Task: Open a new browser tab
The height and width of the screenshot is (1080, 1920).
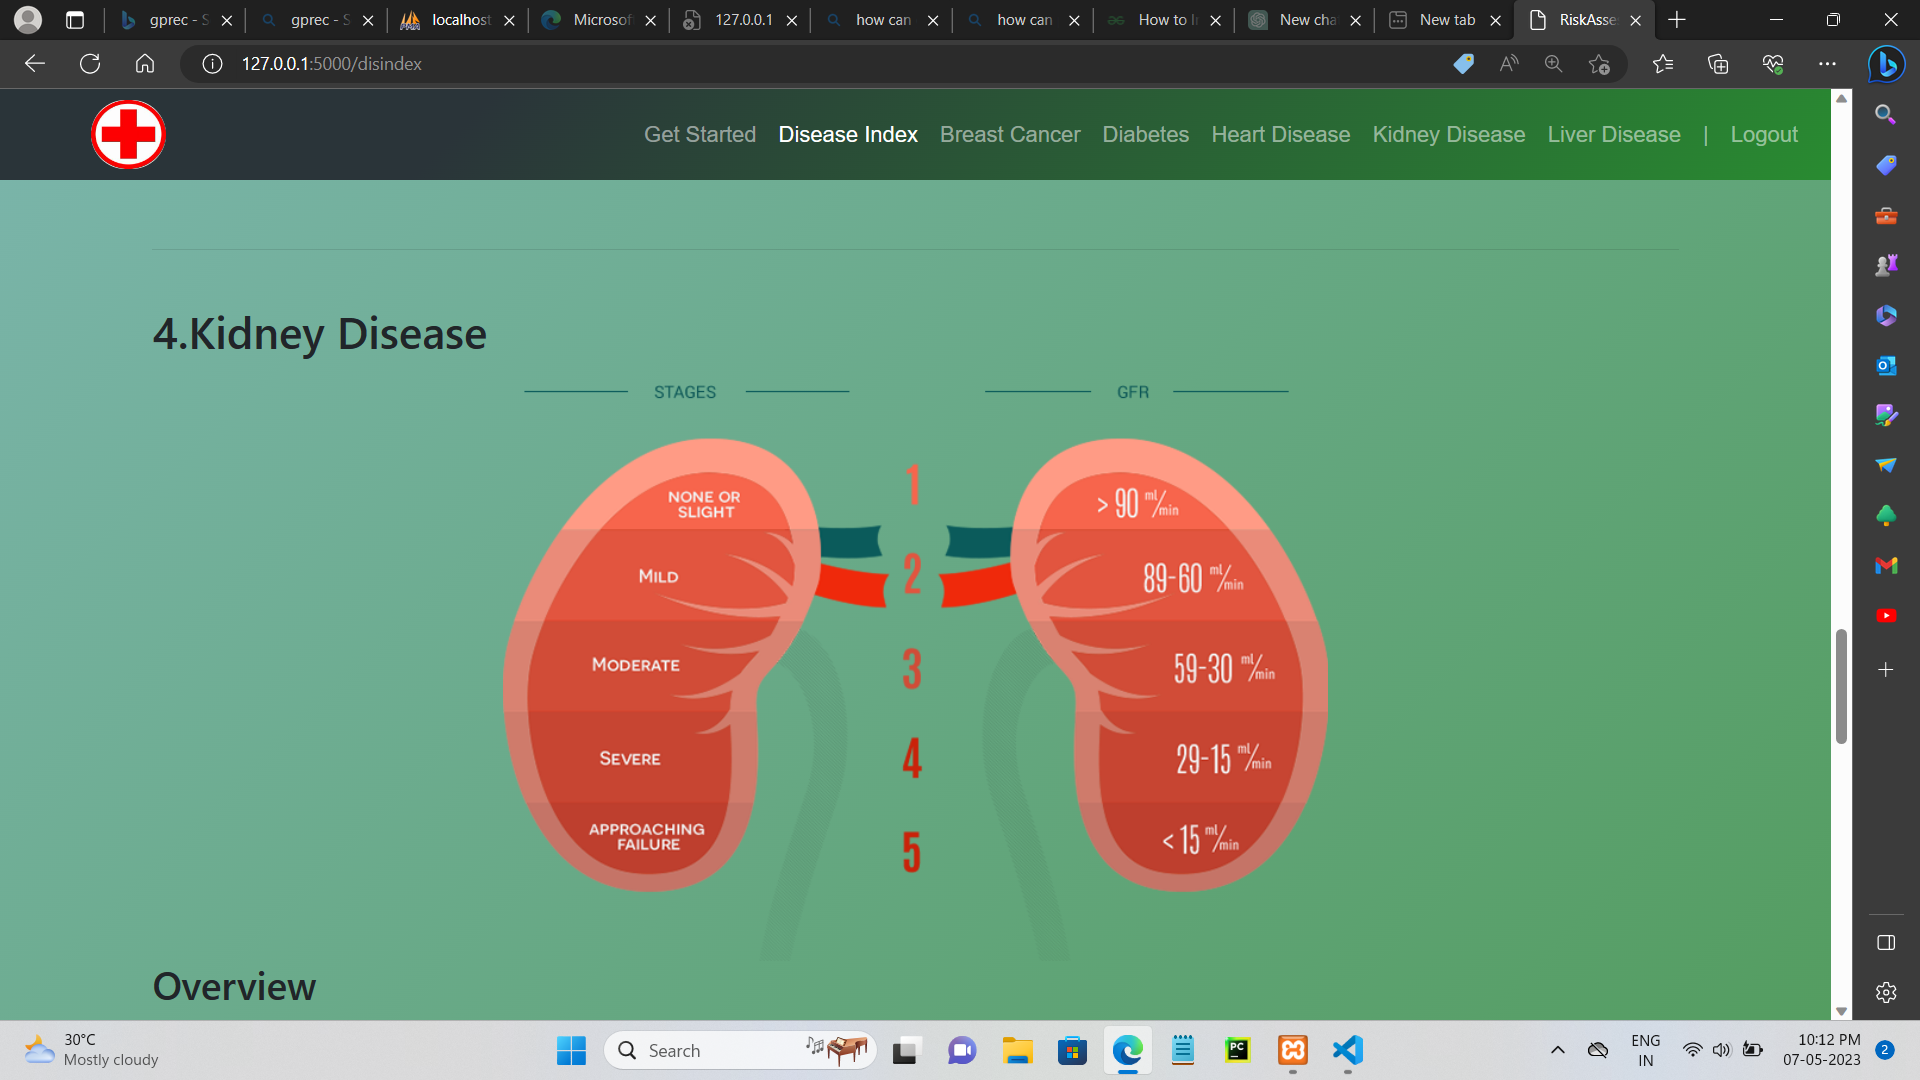Action: [x=1677, y=20]
